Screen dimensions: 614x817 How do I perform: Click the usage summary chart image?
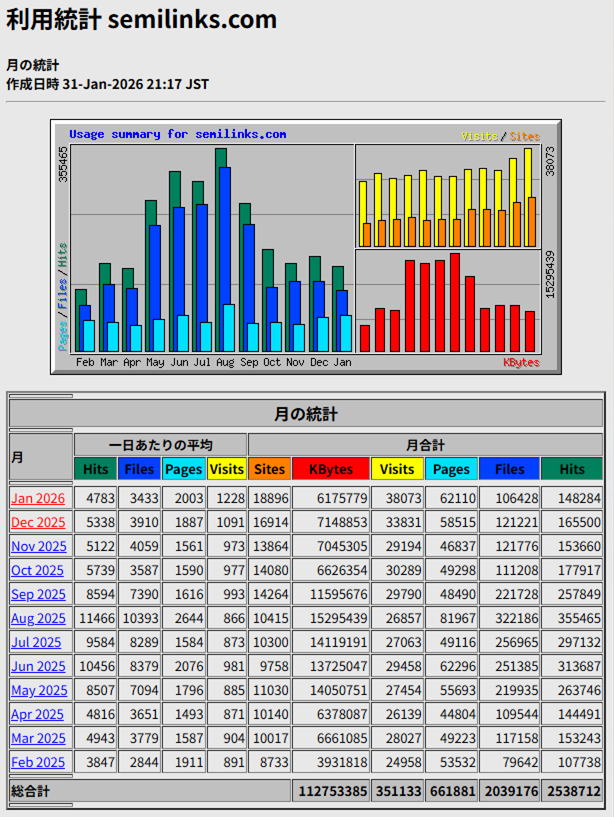coord(306,247)
